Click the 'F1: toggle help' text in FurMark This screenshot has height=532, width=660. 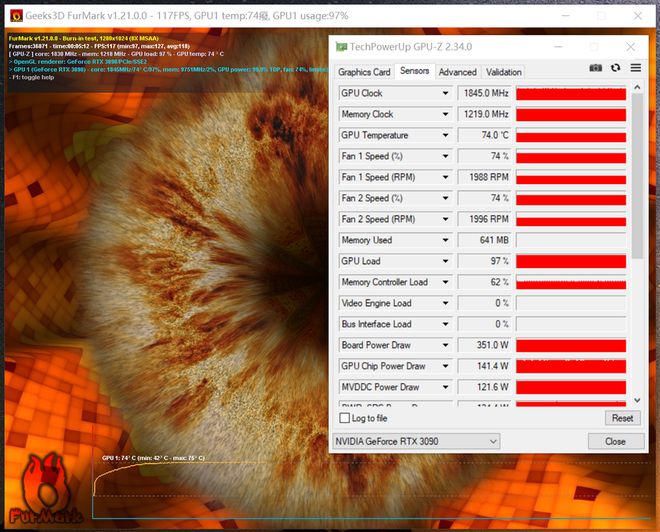point(31,77)
